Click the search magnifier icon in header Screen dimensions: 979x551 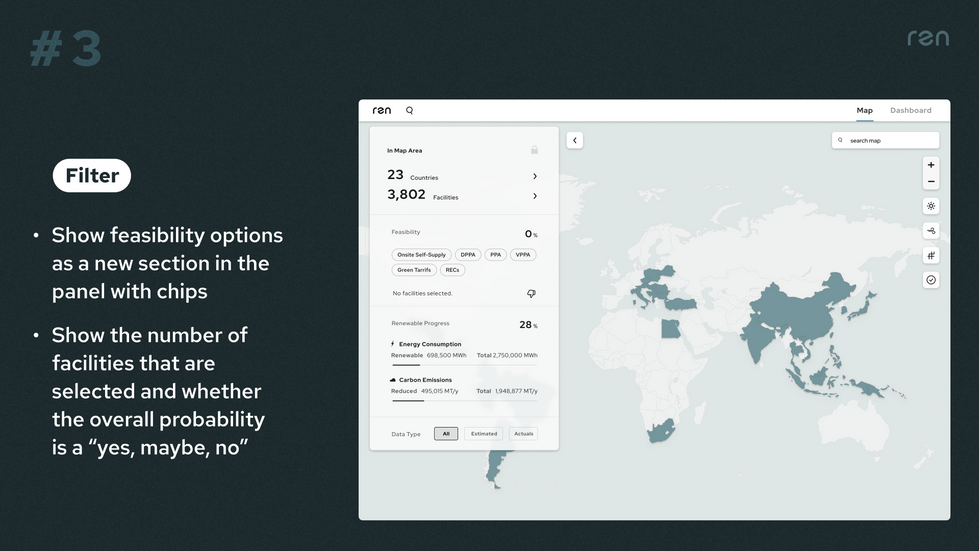(x=409, y=111)
